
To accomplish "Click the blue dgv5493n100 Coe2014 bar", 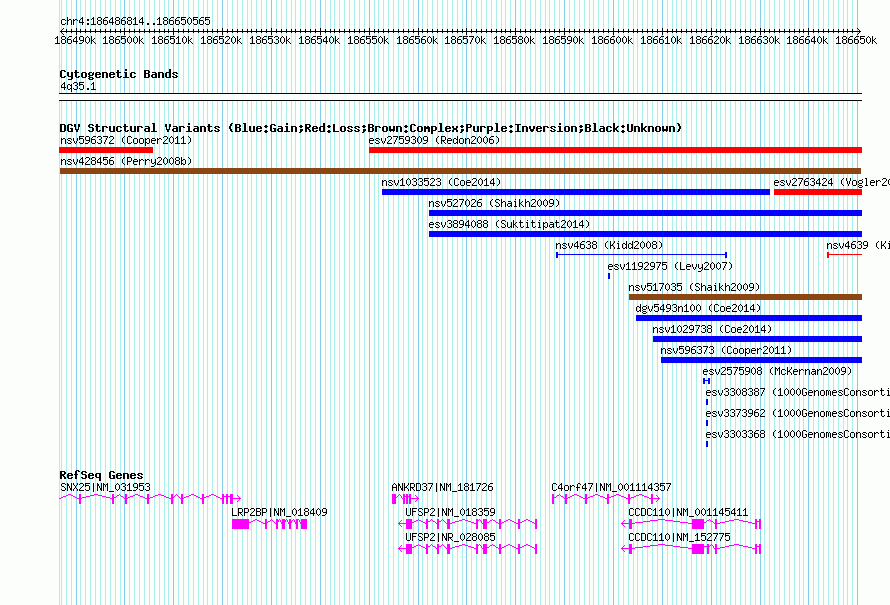I will pos(749,318).
